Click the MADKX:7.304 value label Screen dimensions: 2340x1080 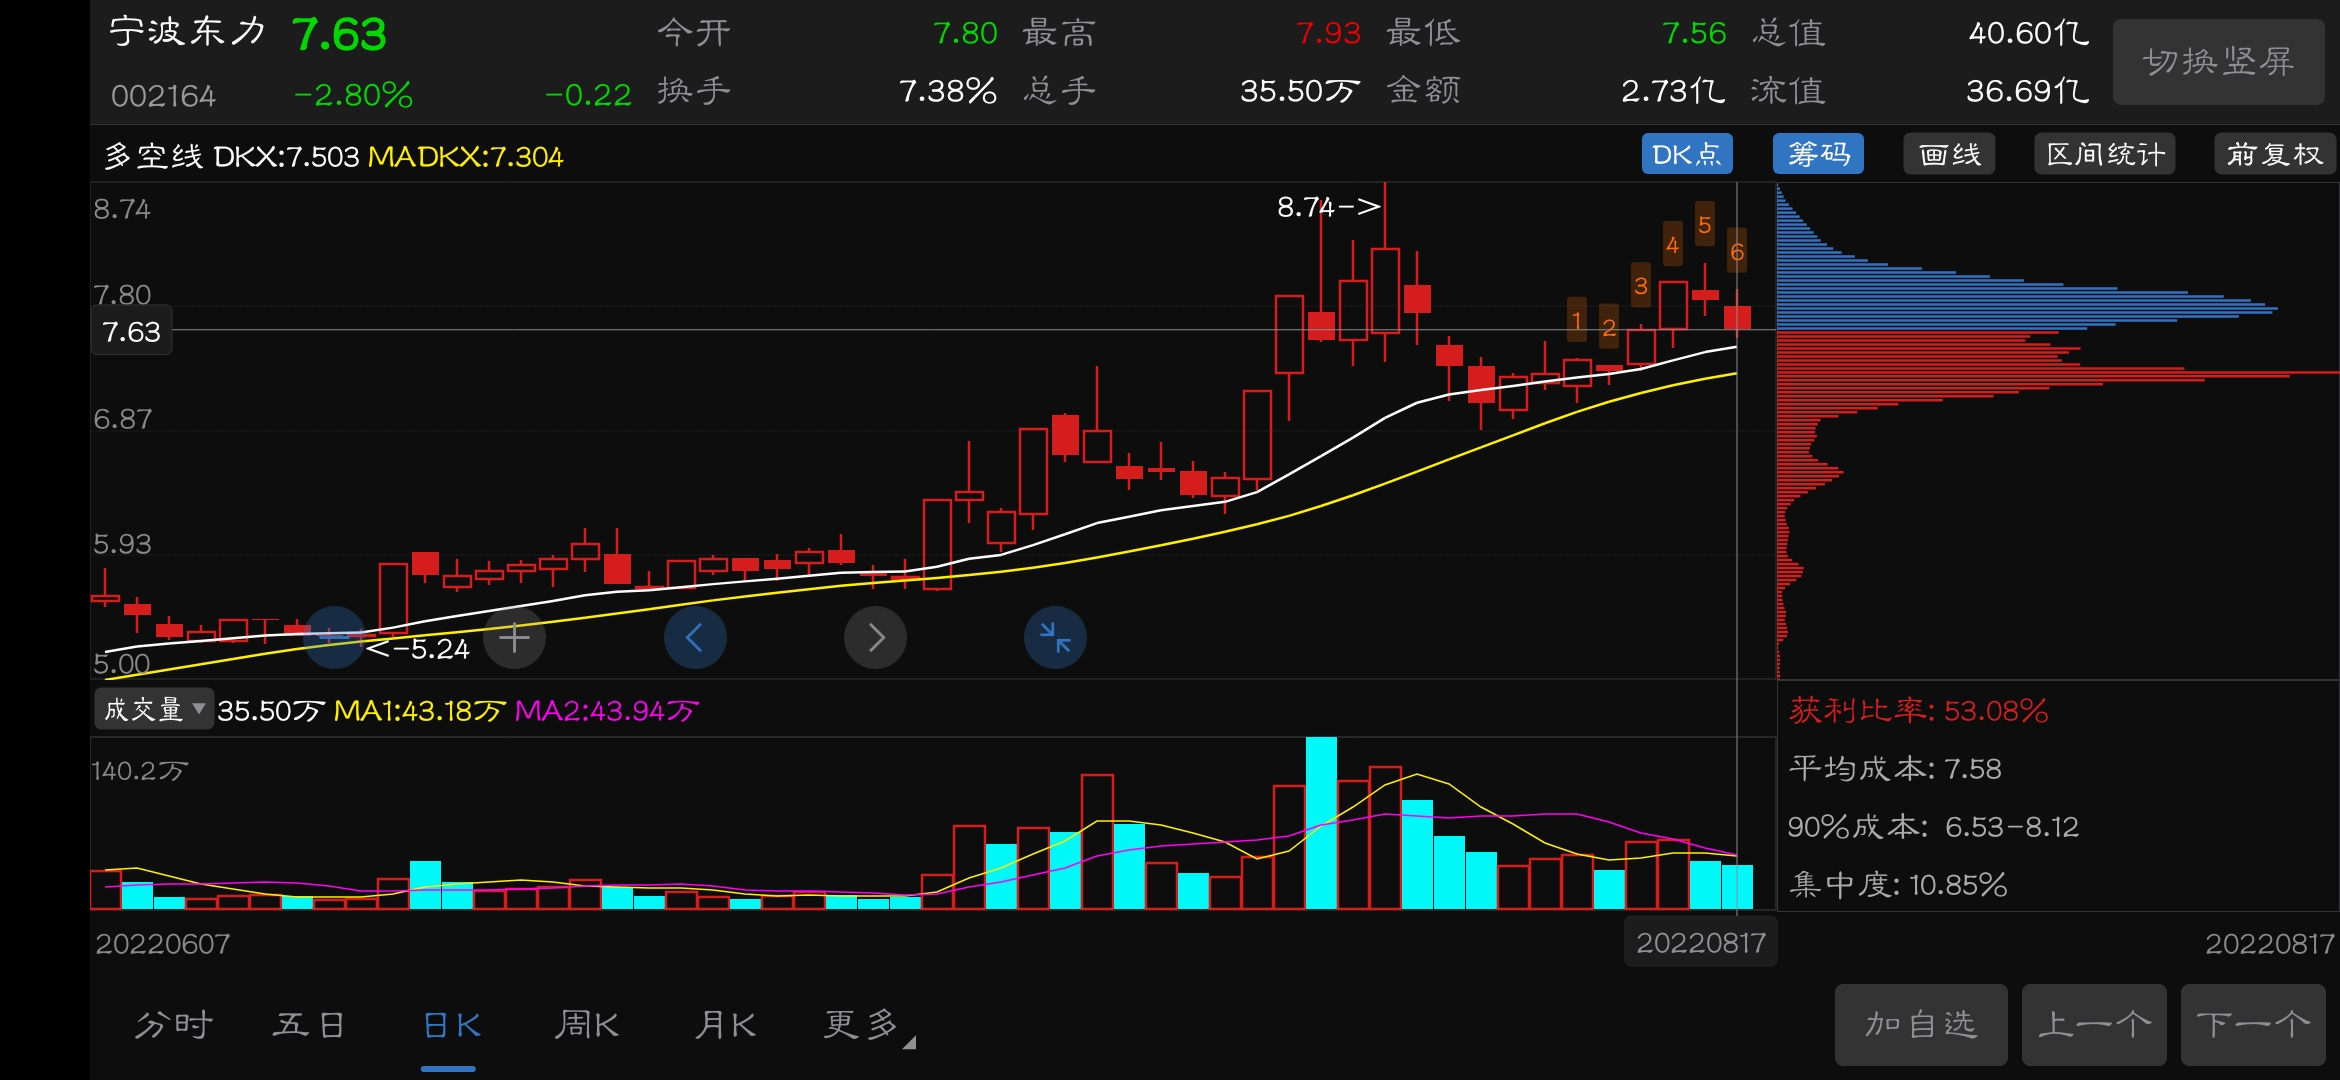click(x=466, y=156)
